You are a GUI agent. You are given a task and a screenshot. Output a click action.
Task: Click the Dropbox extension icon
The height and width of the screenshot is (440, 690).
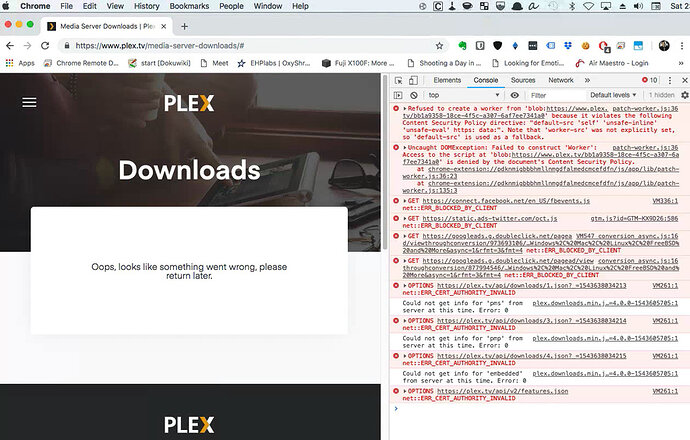[568, 45]
